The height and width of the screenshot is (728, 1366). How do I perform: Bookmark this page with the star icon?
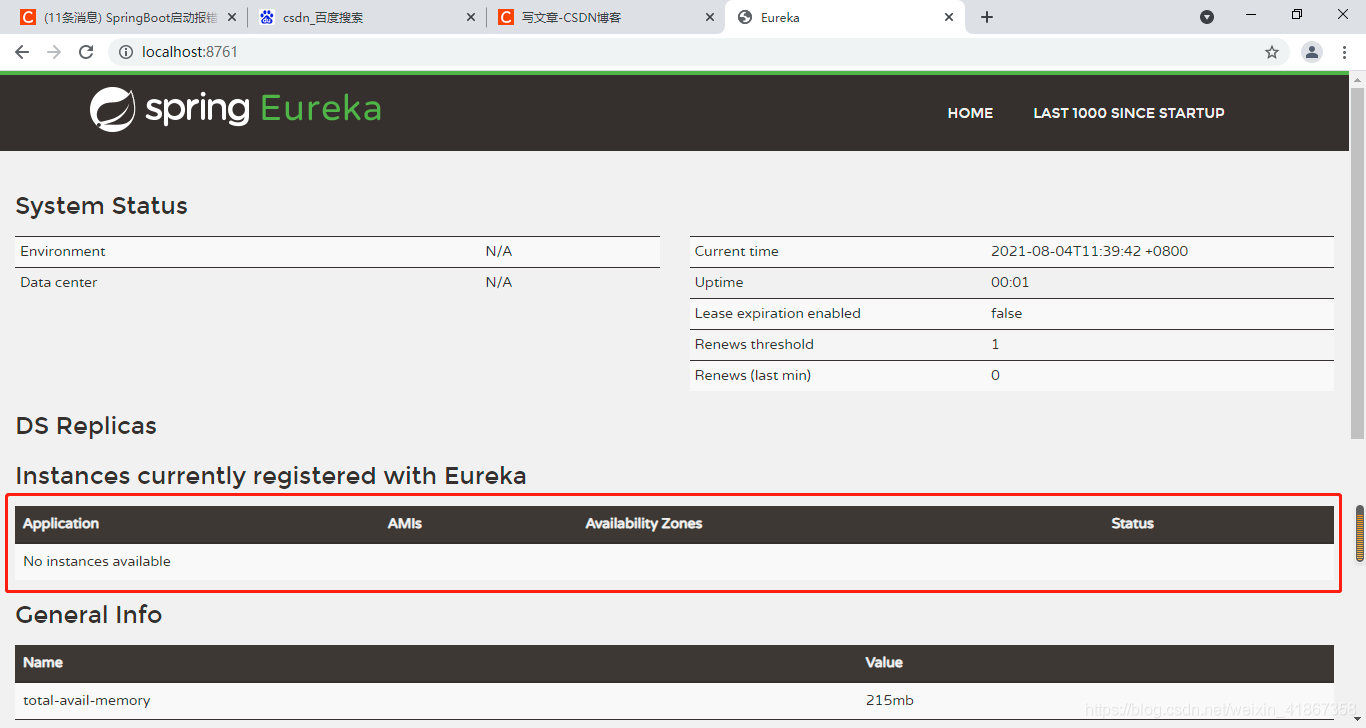[1272, 52]
